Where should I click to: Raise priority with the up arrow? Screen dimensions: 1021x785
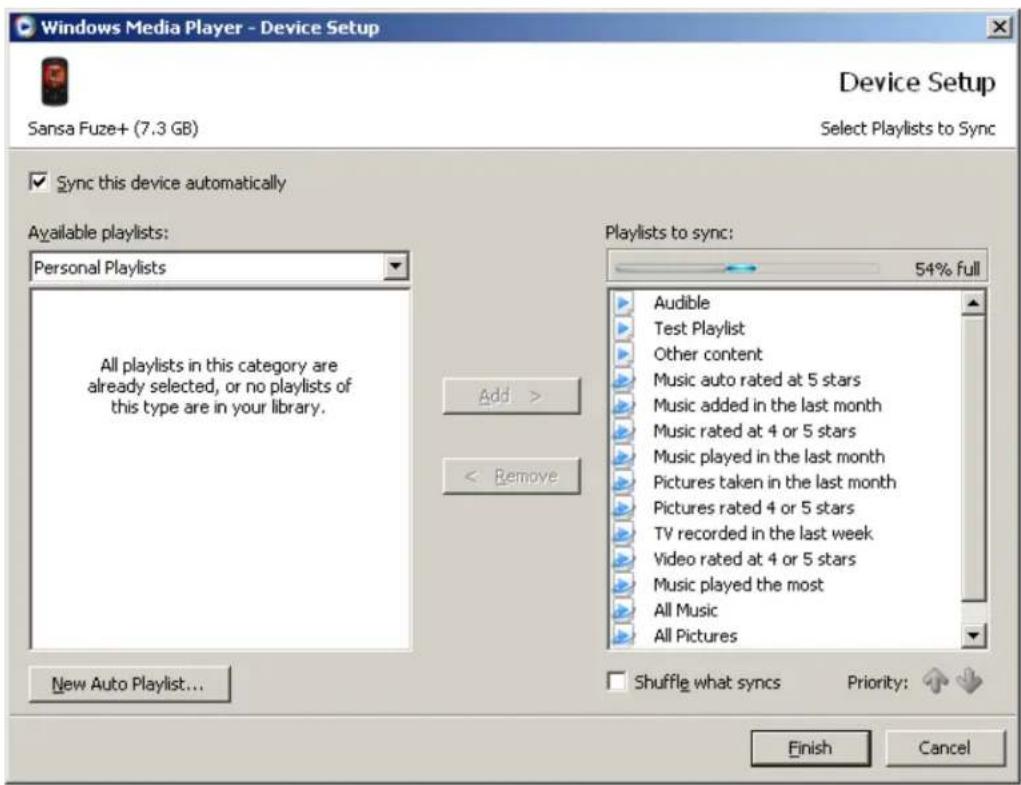tap(936, 682)
